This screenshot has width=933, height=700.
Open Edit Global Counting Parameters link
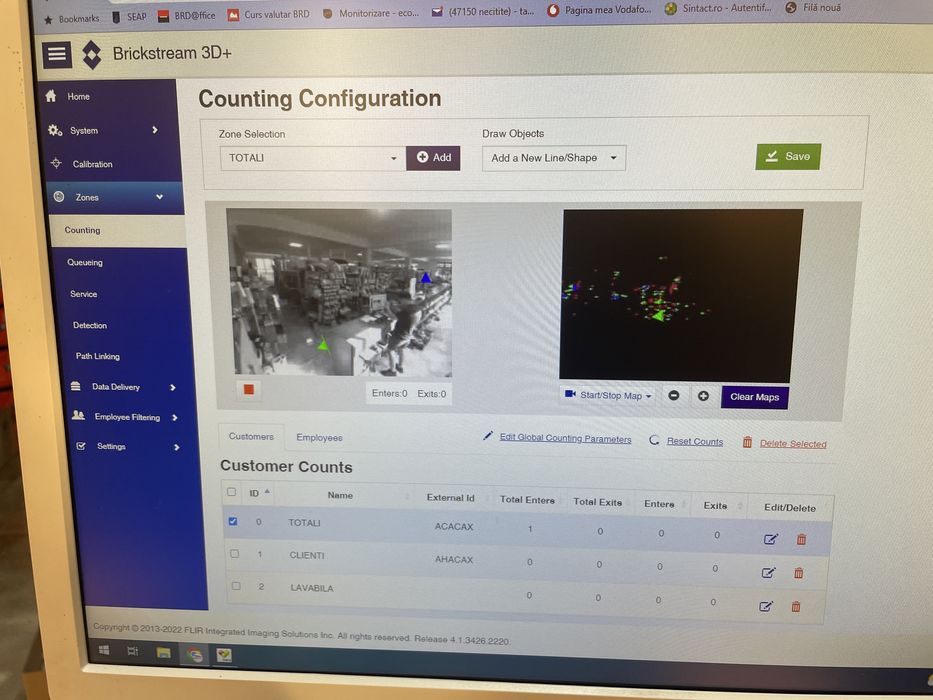[565, 438]
